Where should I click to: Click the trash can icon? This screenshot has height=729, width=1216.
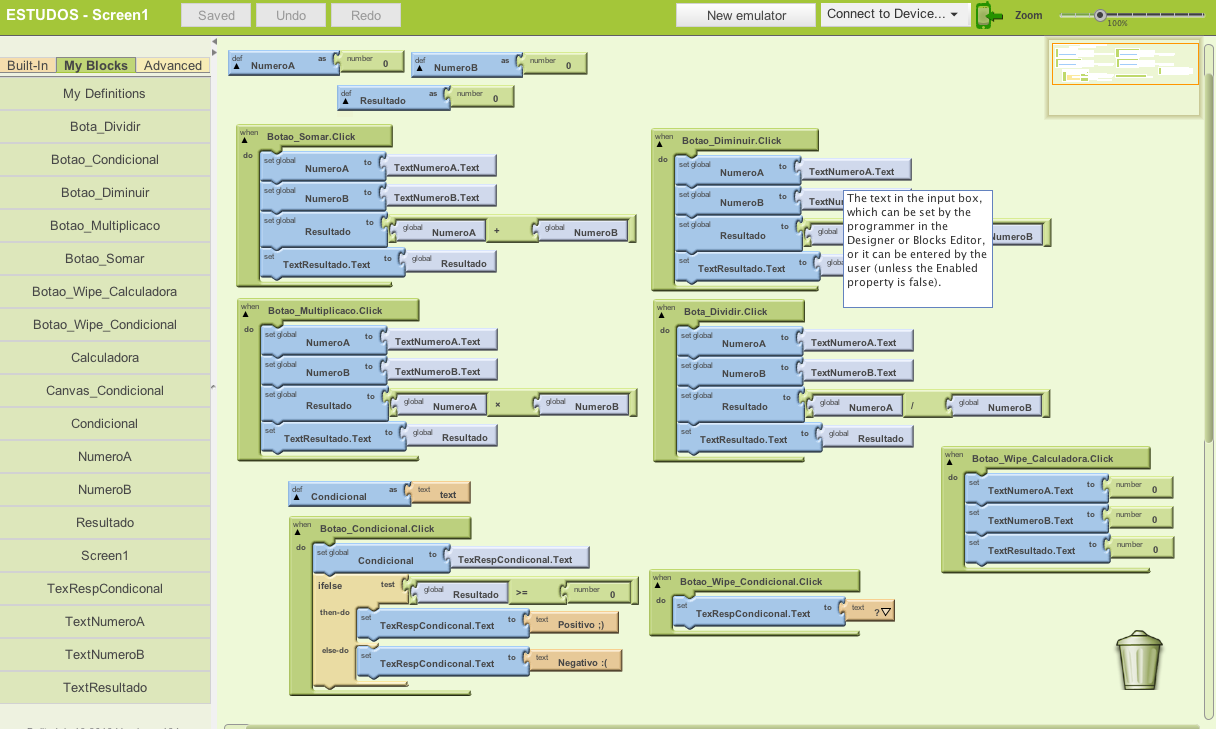[x=1140, y=660]
